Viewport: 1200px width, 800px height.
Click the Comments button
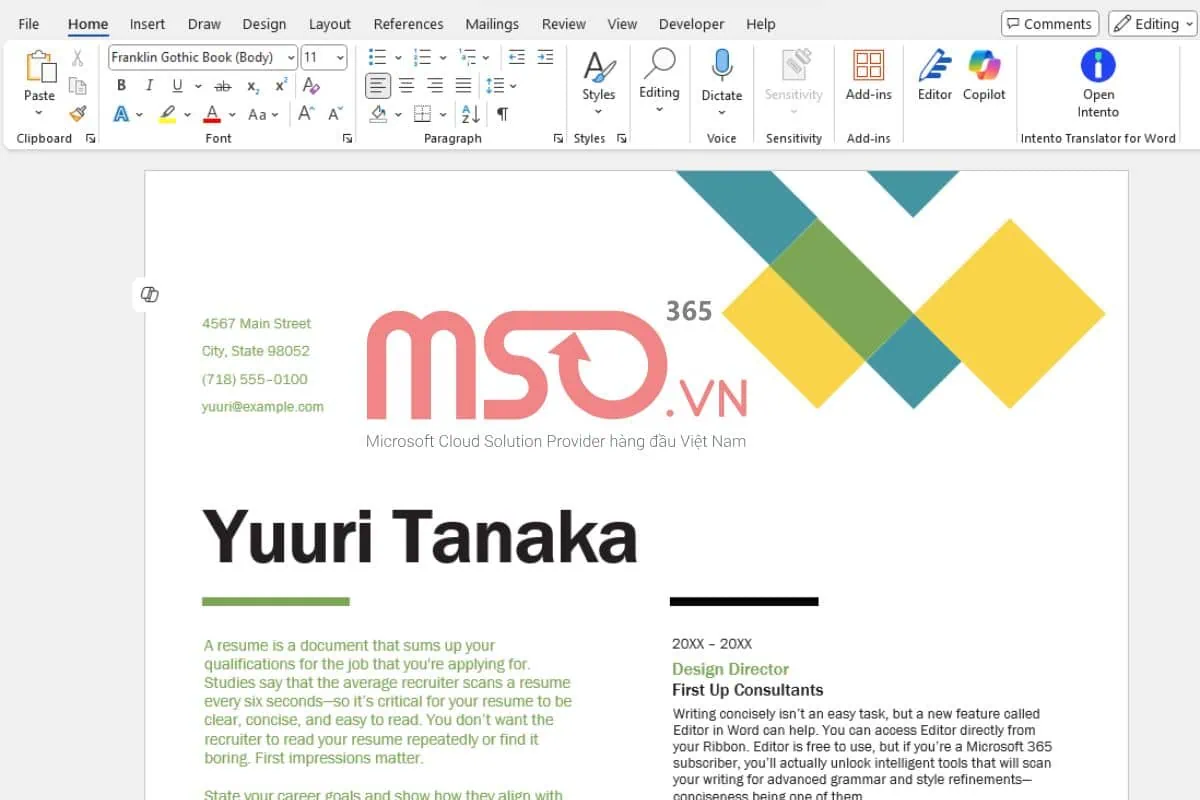tap(1049, 23)
